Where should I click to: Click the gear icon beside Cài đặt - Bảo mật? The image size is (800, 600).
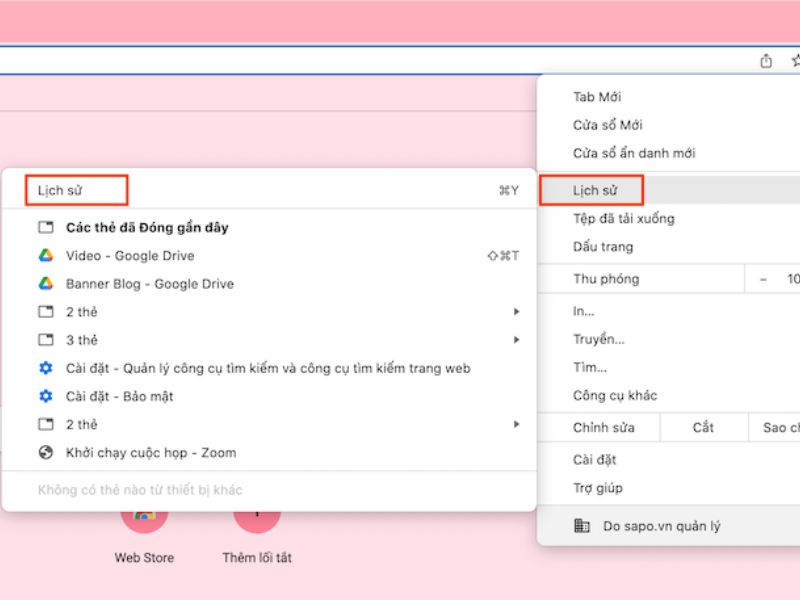click(x=44, y=396)
